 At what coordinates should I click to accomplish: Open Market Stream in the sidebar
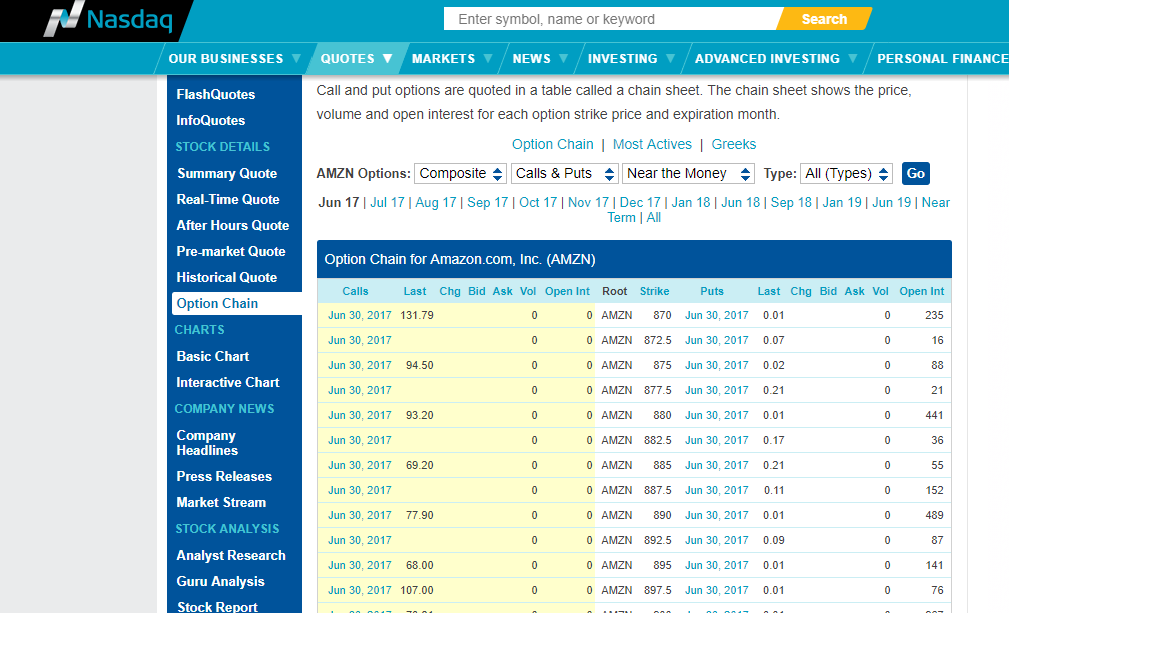tap(221, 503)
